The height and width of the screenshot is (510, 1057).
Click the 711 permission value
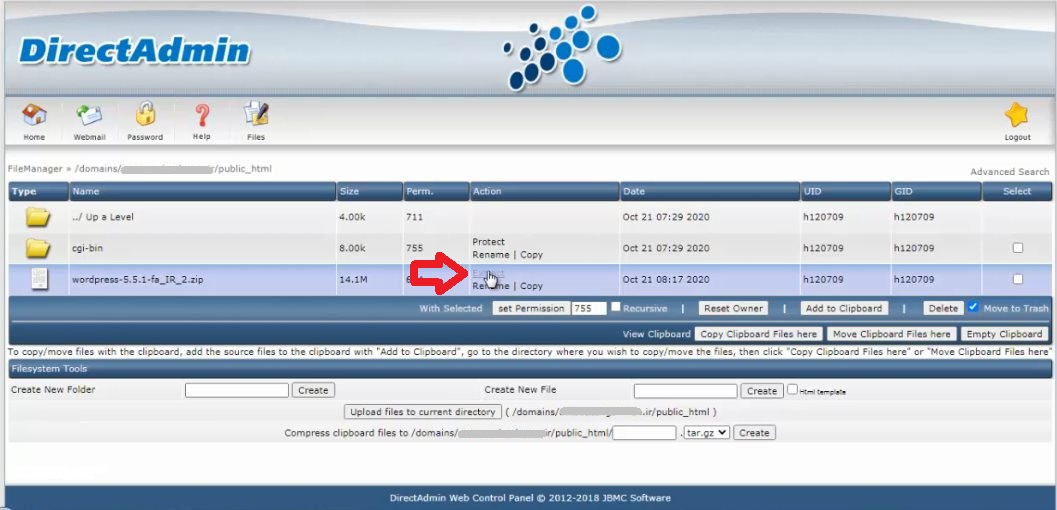pos(415,217)
